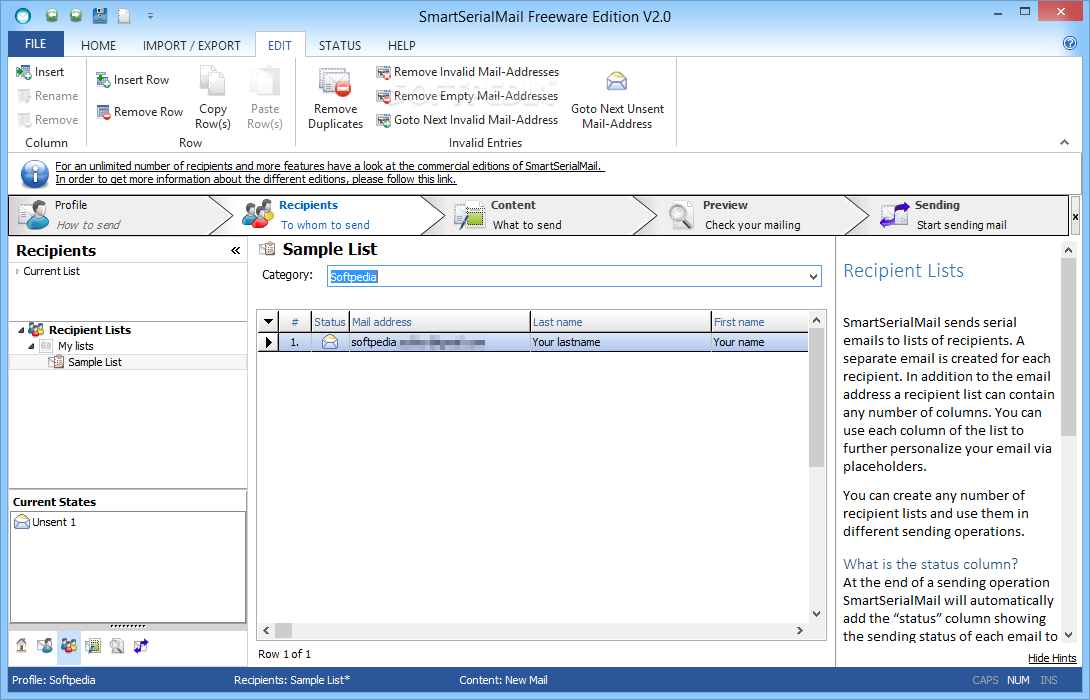Screen dimensions: 1090x700
Task: Select the Unsent 1 state
Action: click(46, 522)
